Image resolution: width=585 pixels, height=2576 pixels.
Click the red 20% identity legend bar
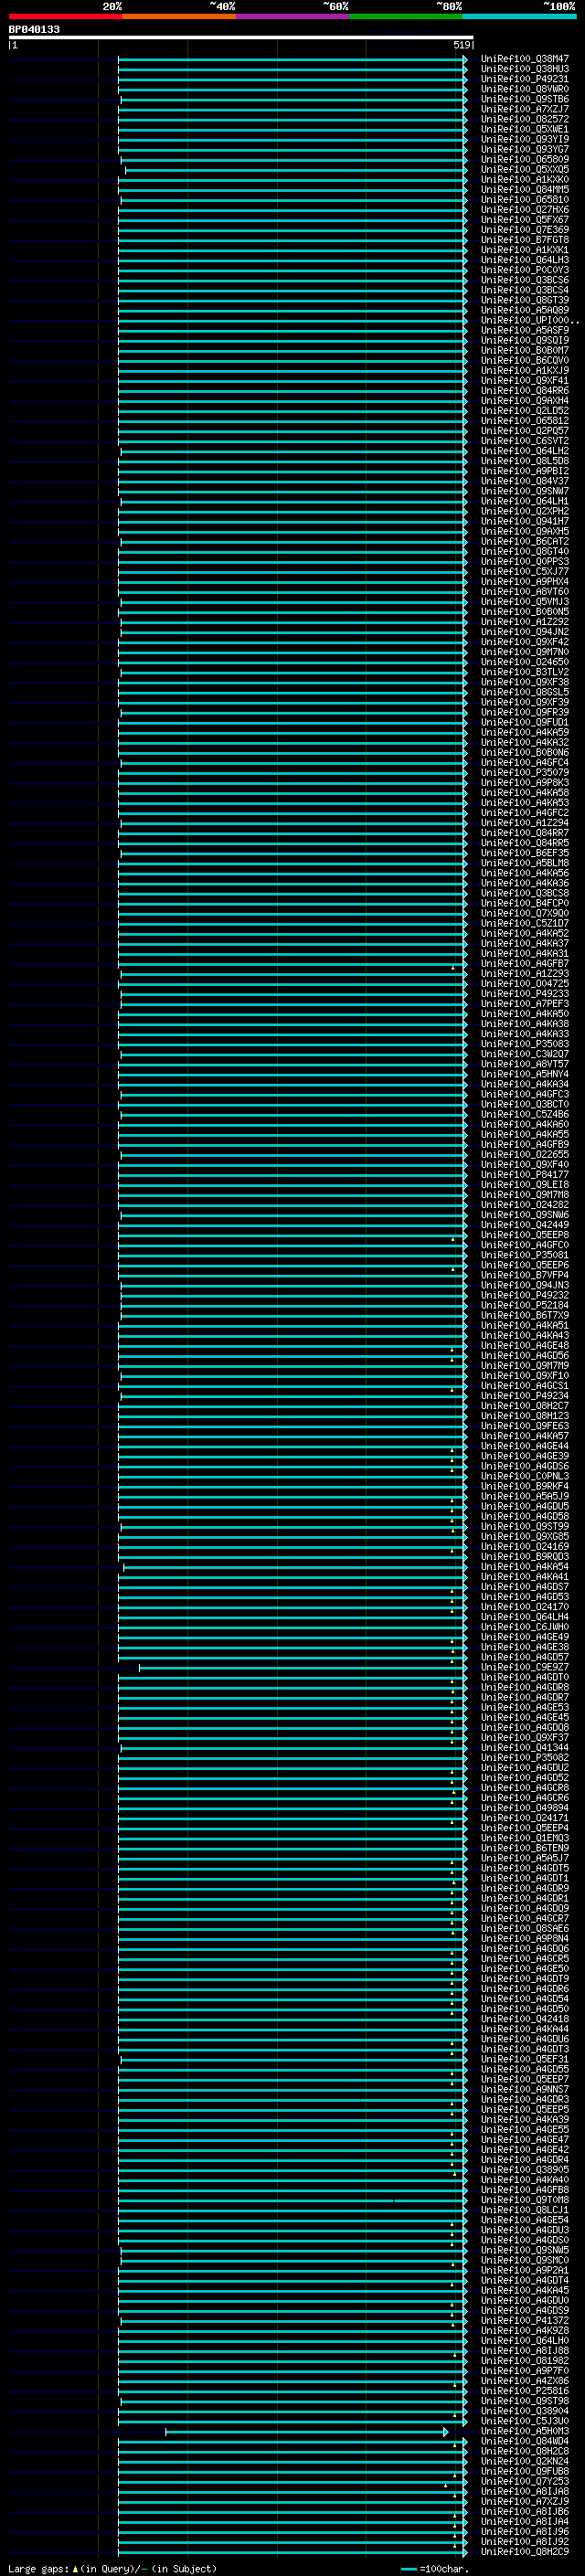point(65,17)
